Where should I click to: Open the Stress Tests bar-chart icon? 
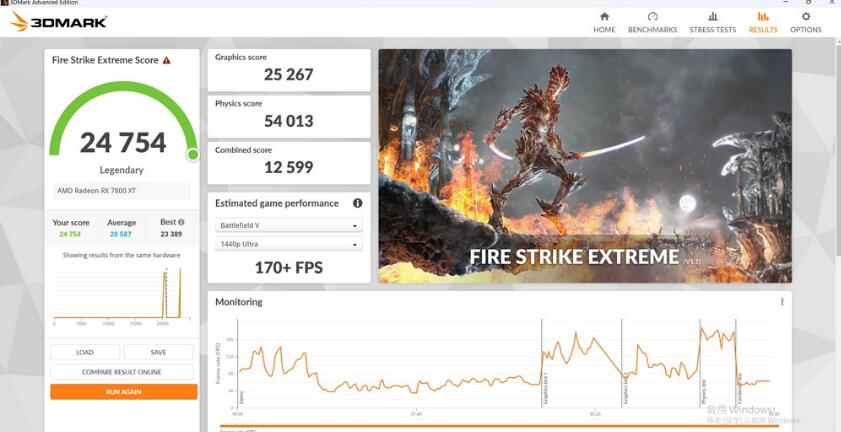[x=712, y=17]
